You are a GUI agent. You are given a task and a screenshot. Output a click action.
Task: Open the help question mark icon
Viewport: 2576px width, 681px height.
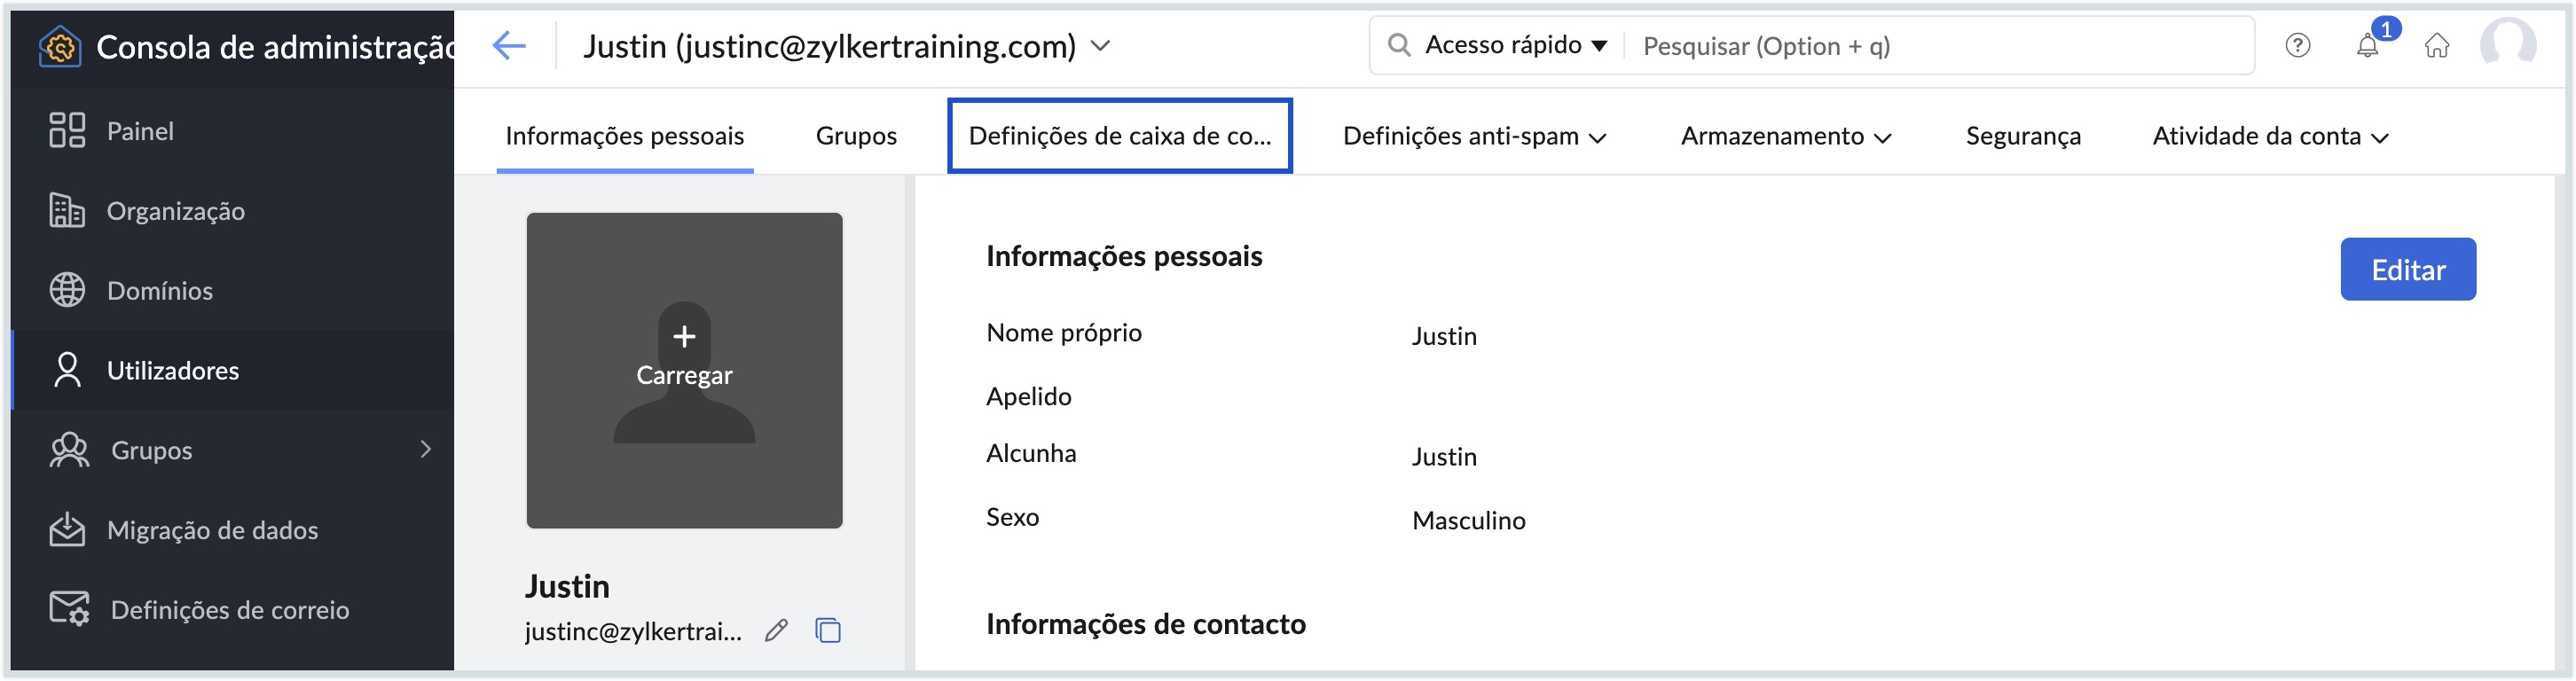pyautogui.click(x=2297, y=46)
